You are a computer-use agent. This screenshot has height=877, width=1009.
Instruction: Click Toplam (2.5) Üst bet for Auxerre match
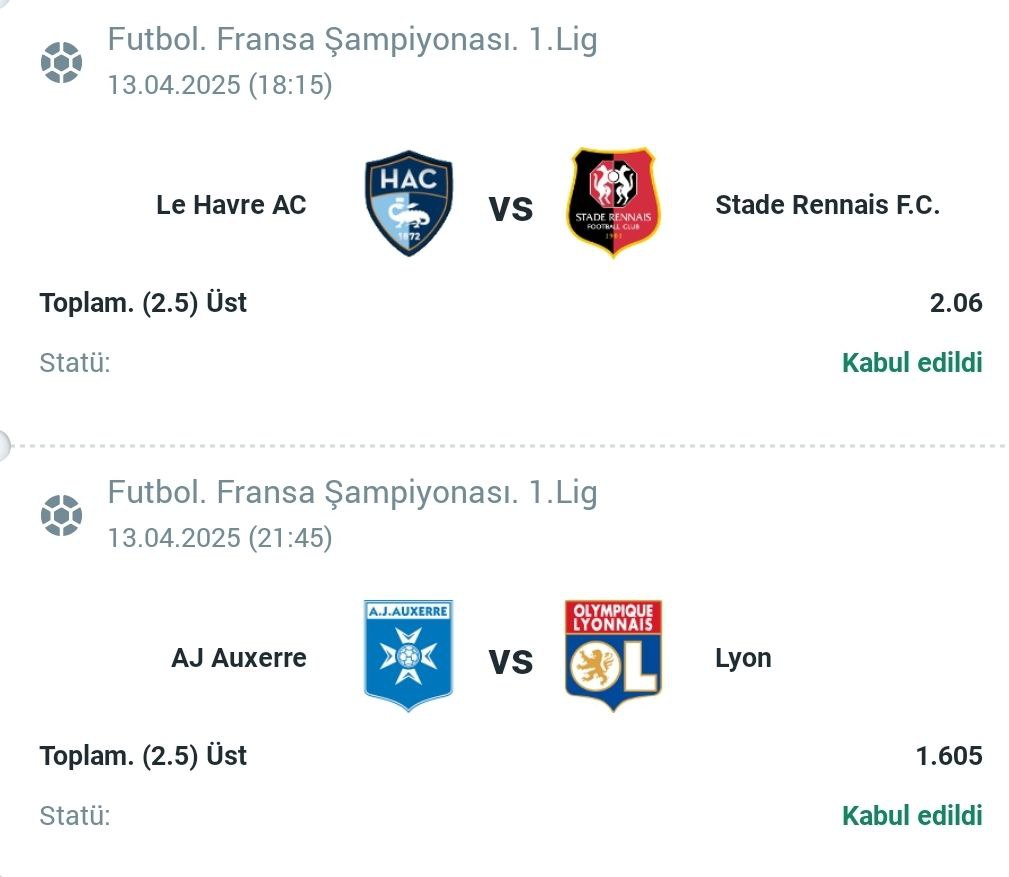tap(143, 755)
